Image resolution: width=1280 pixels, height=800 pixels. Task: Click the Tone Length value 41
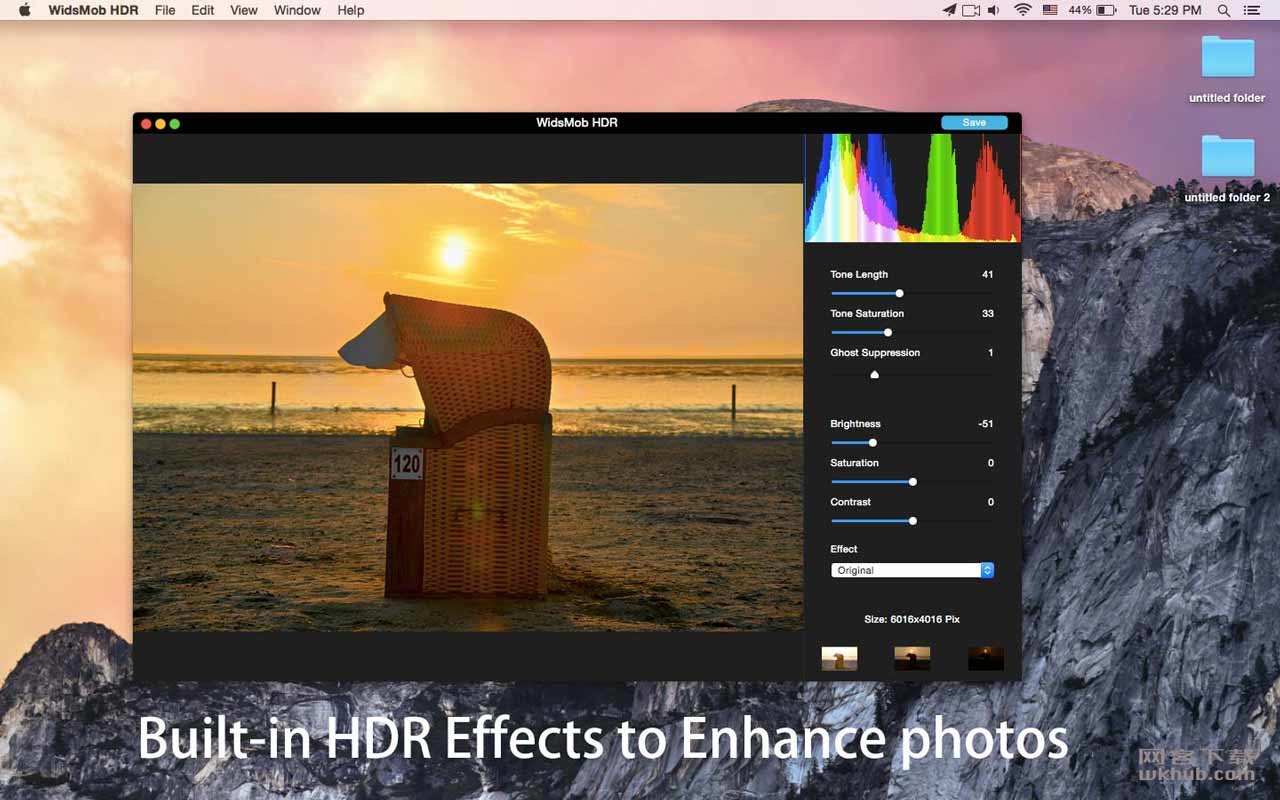tap(987, 274)
